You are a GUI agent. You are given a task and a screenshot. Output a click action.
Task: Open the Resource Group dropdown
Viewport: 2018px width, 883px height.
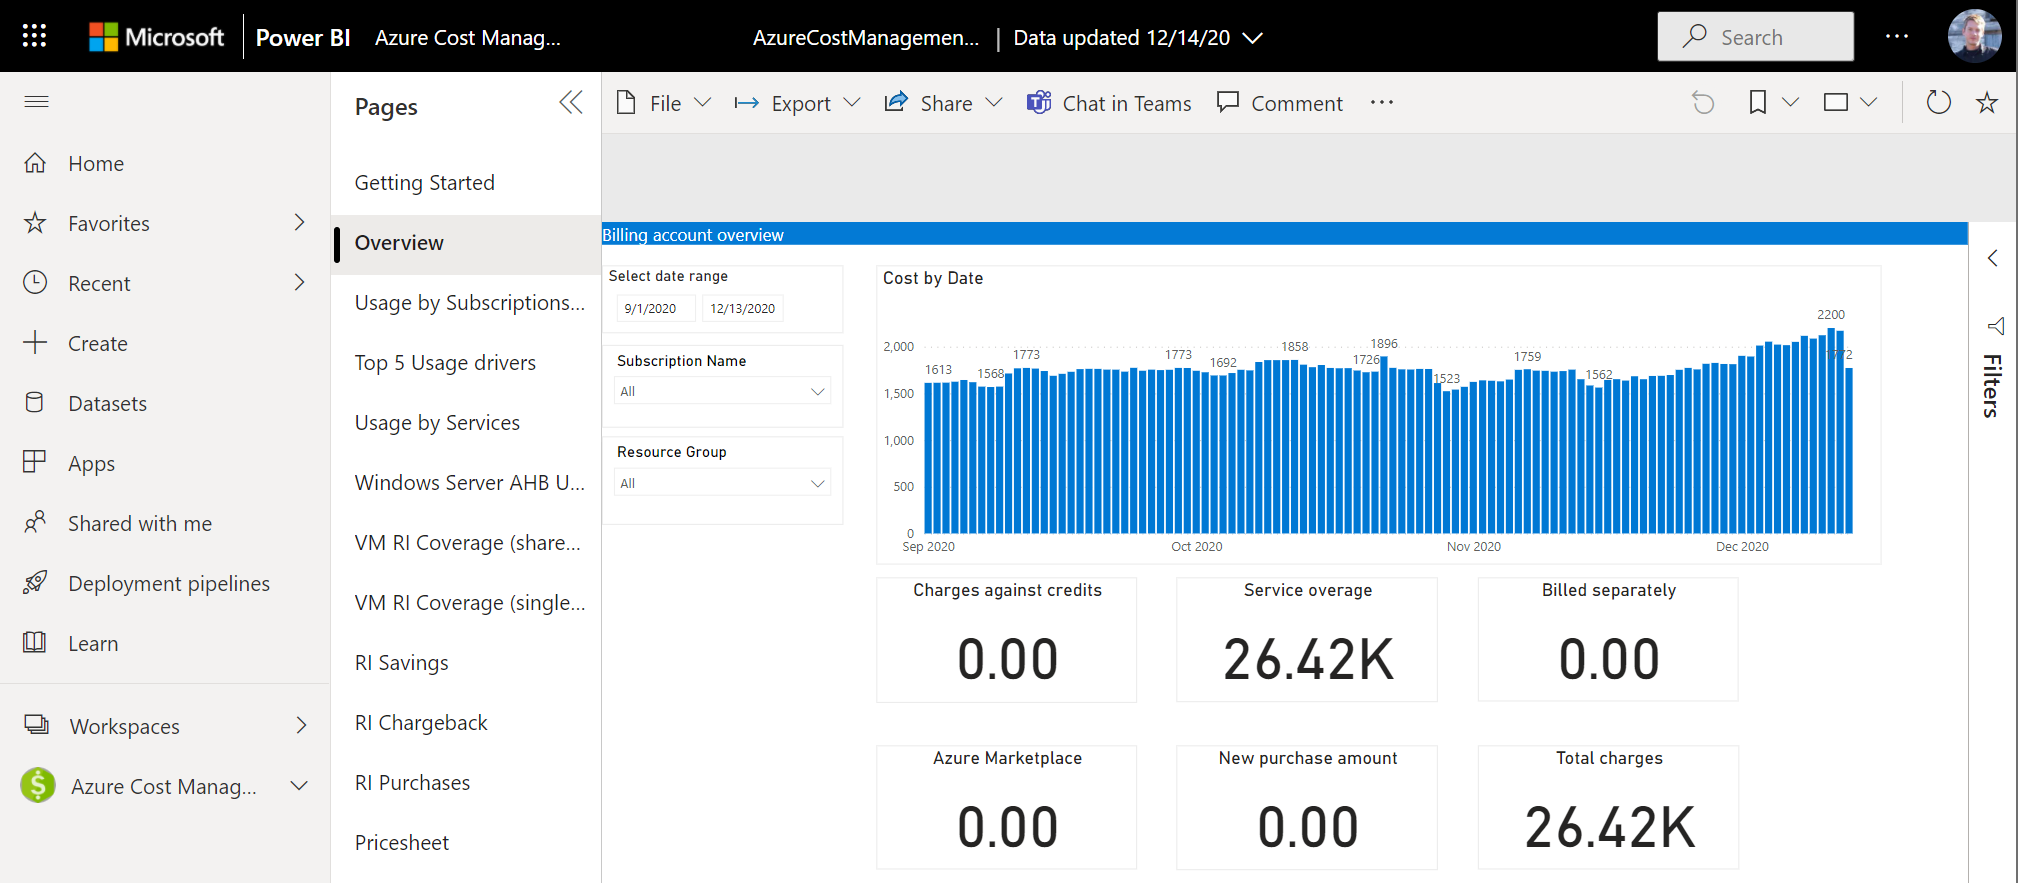coord(723,483)
